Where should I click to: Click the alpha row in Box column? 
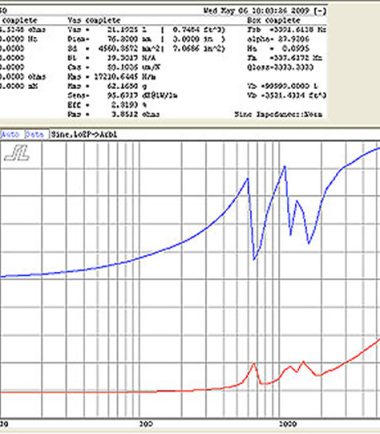pyautogui.click(x=278, y=39)
